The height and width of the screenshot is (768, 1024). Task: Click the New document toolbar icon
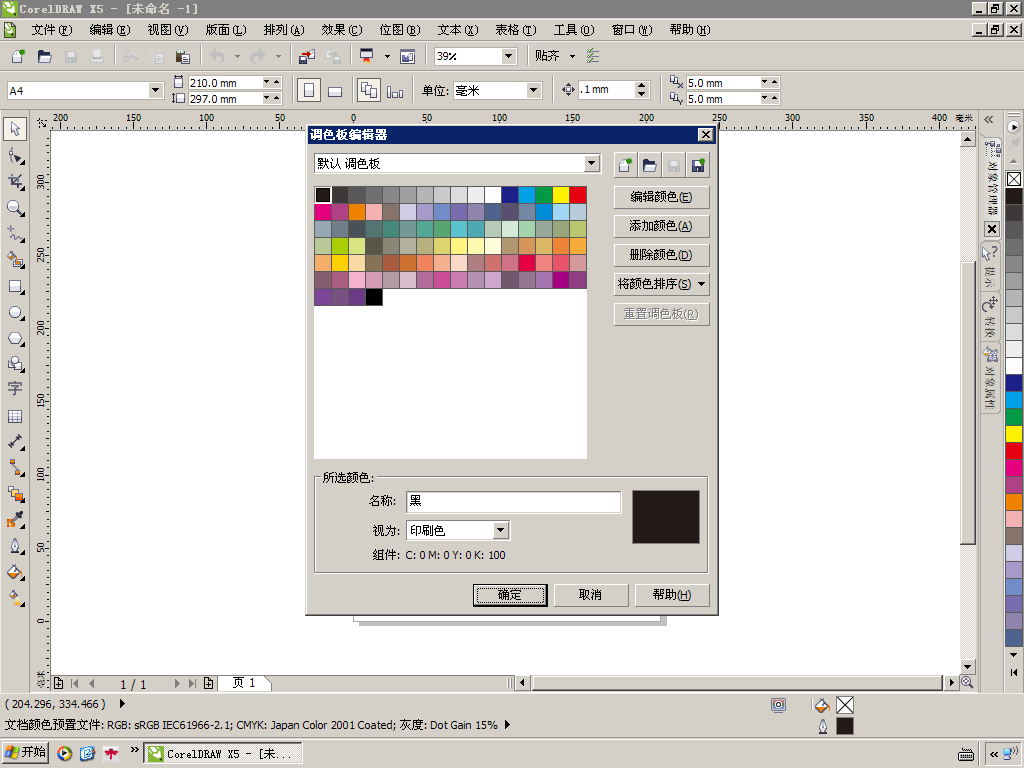click(18, 56)
